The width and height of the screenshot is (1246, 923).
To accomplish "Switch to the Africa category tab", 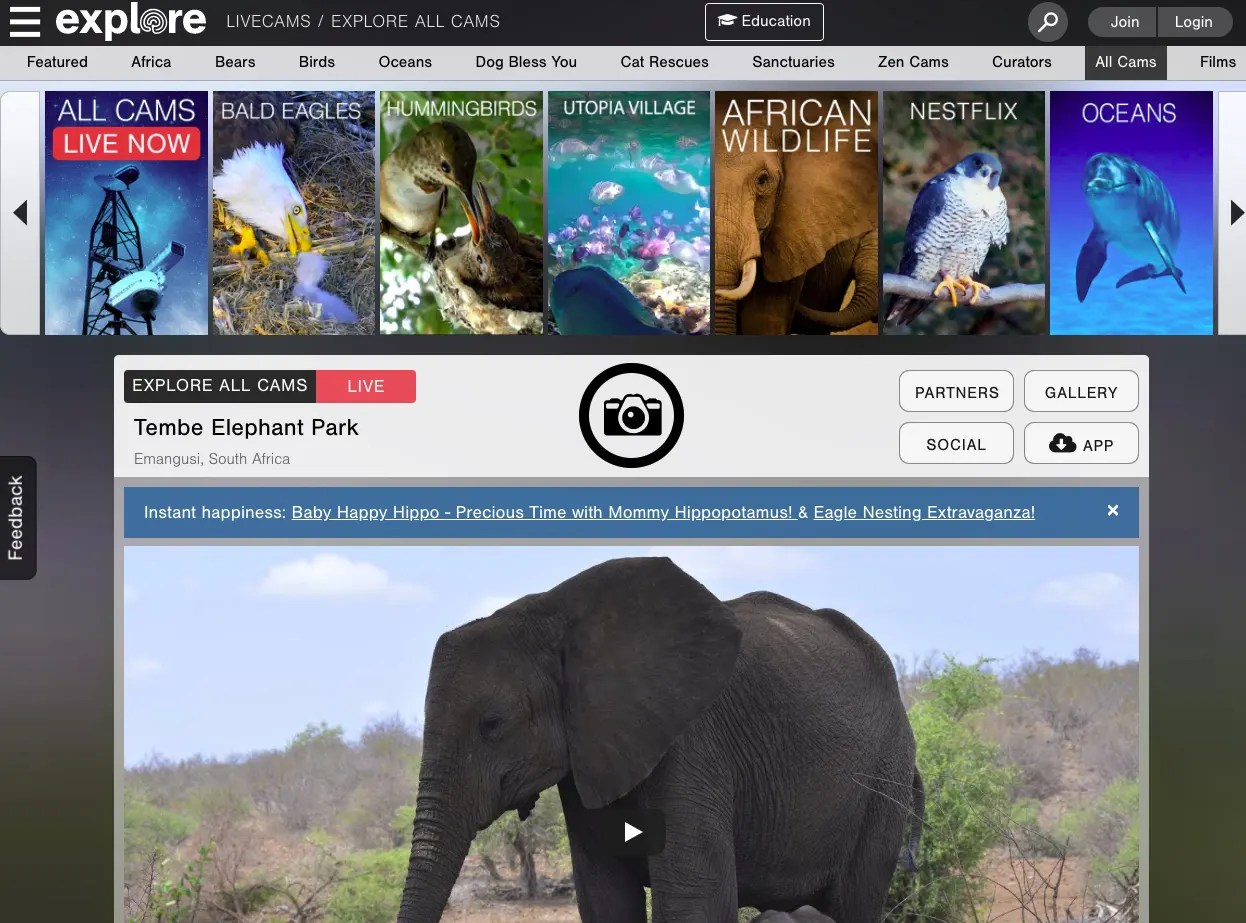I will (150, 62).
